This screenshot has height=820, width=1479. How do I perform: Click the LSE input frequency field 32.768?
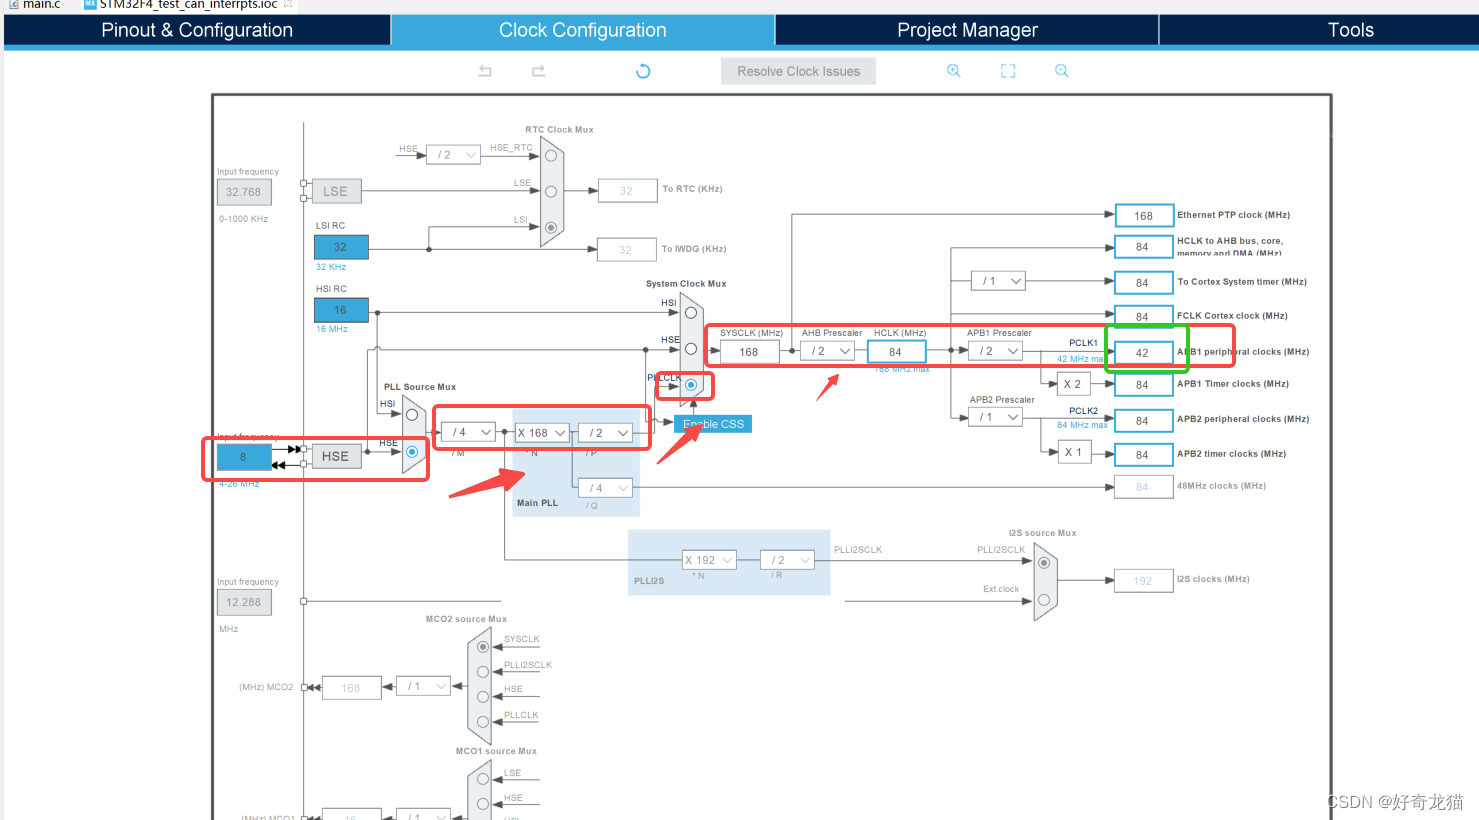click(244, 192)
